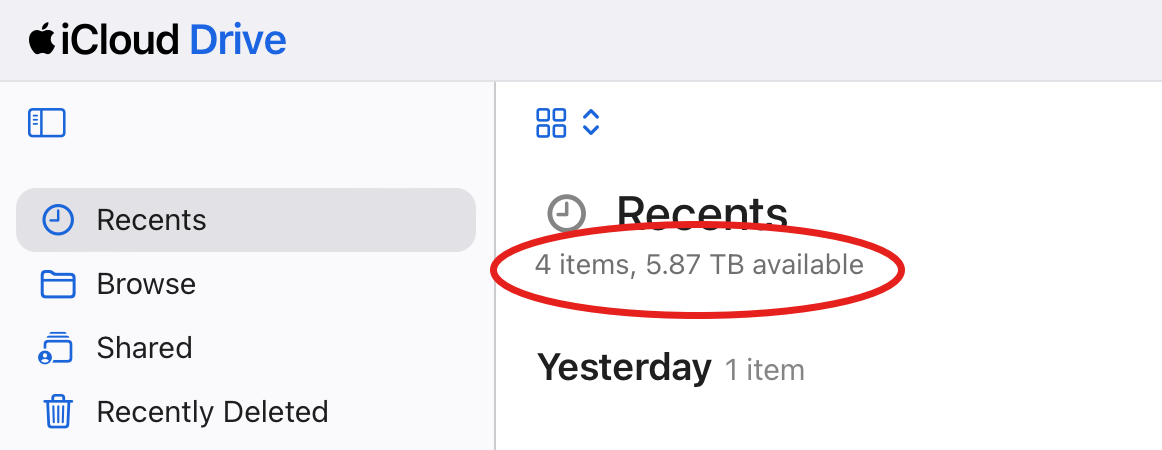Open view options up-down chevron
1162x450 pixels.
pyautogui.click(x=591, y=123)
